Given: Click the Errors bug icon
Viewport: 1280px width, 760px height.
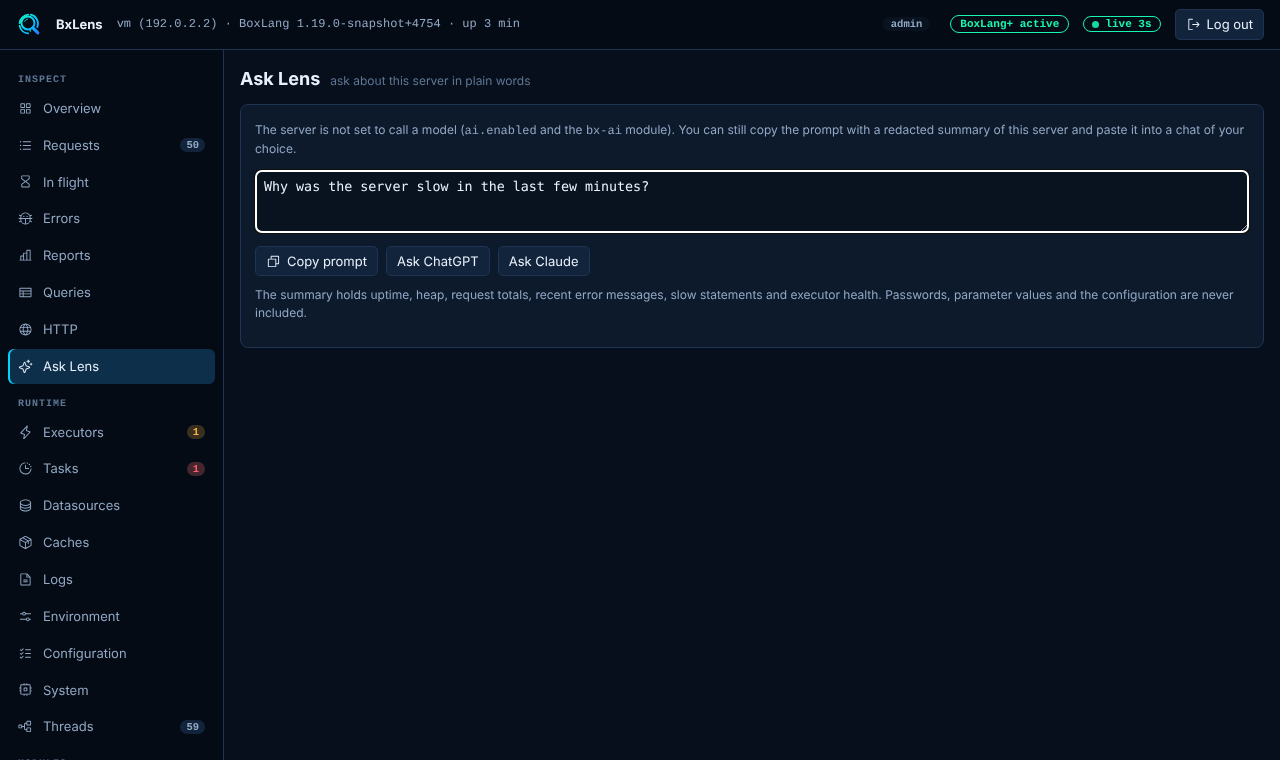Looking at the screenshot, I should [x=25, y=218].
